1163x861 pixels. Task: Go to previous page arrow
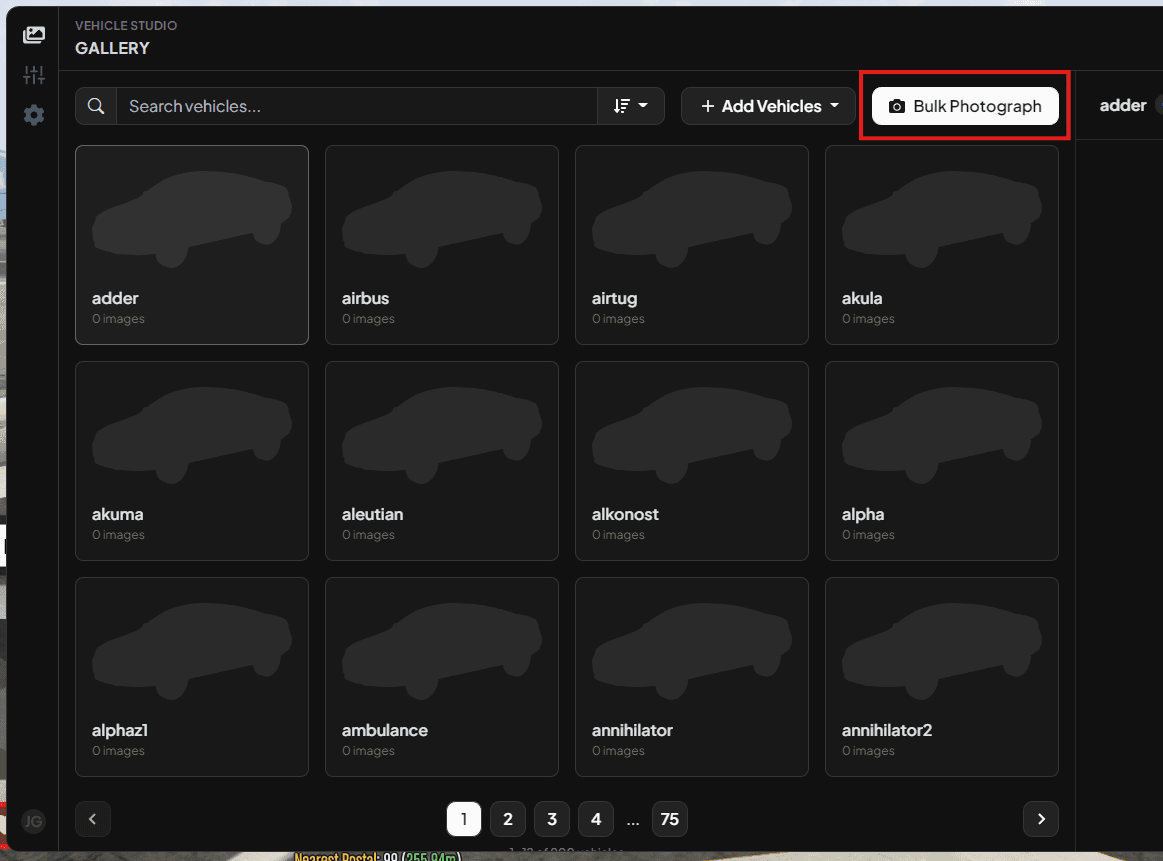pyautogui.click(x=93, y=819)
